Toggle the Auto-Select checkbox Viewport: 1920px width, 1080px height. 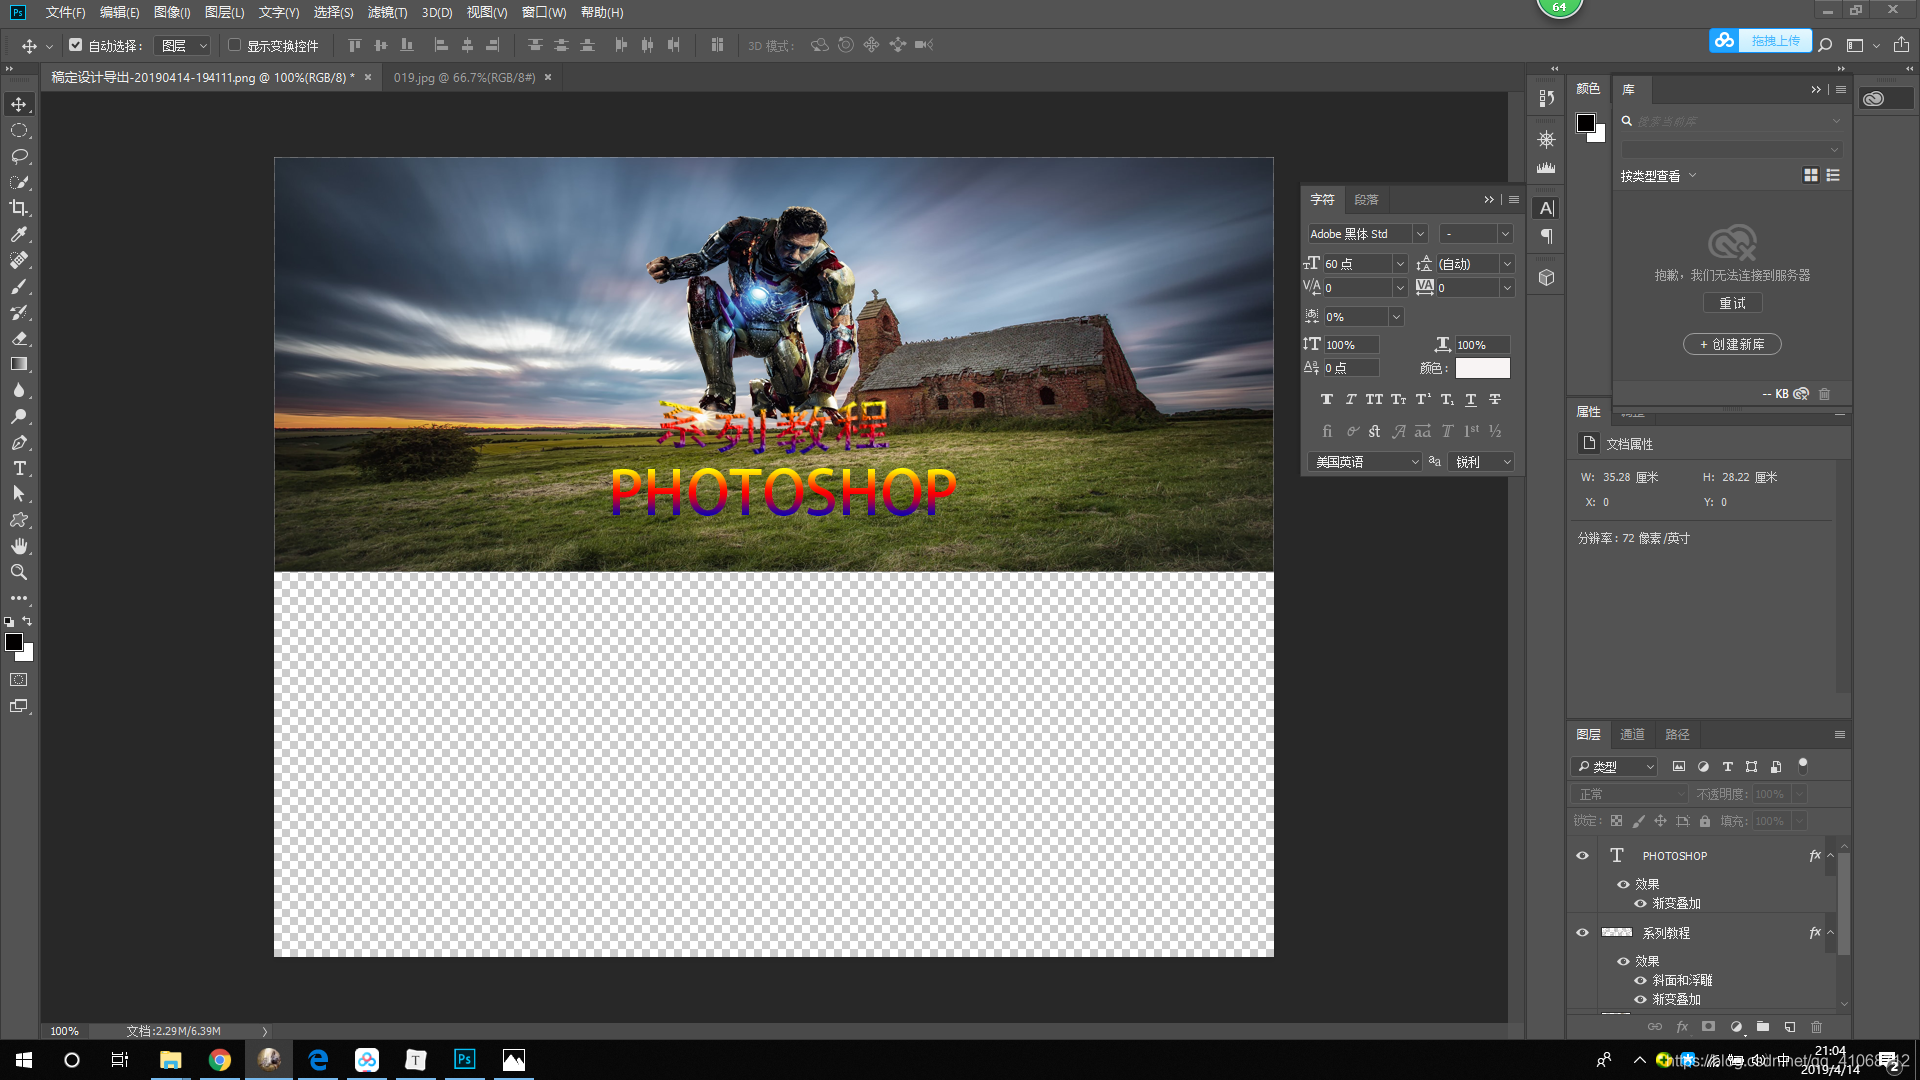(x=76, y=45)
